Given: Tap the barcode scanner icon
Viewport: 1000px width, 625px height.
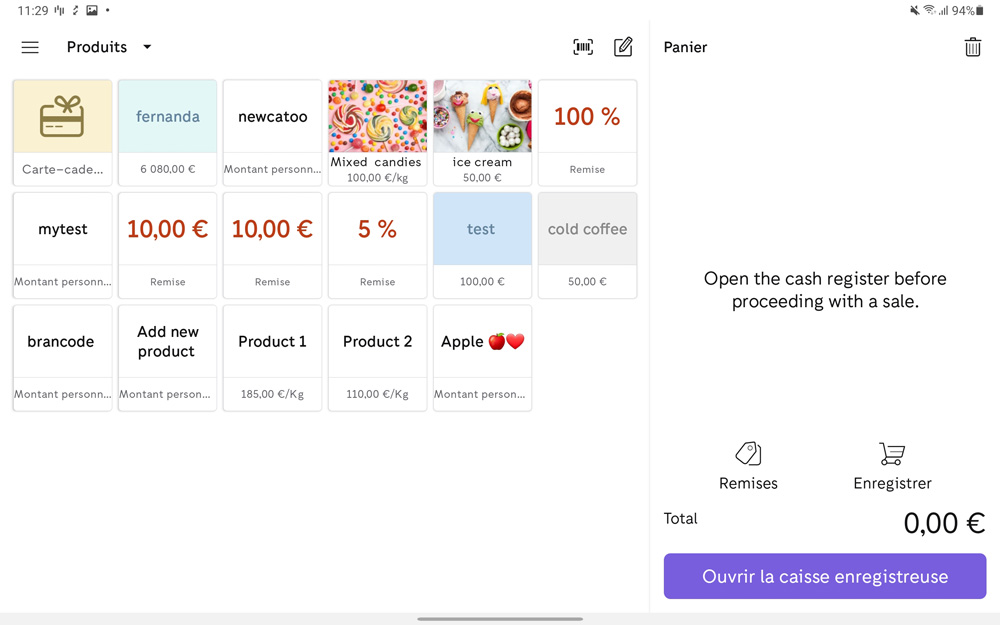Looking at the screenshot, I should pos(583,47).
